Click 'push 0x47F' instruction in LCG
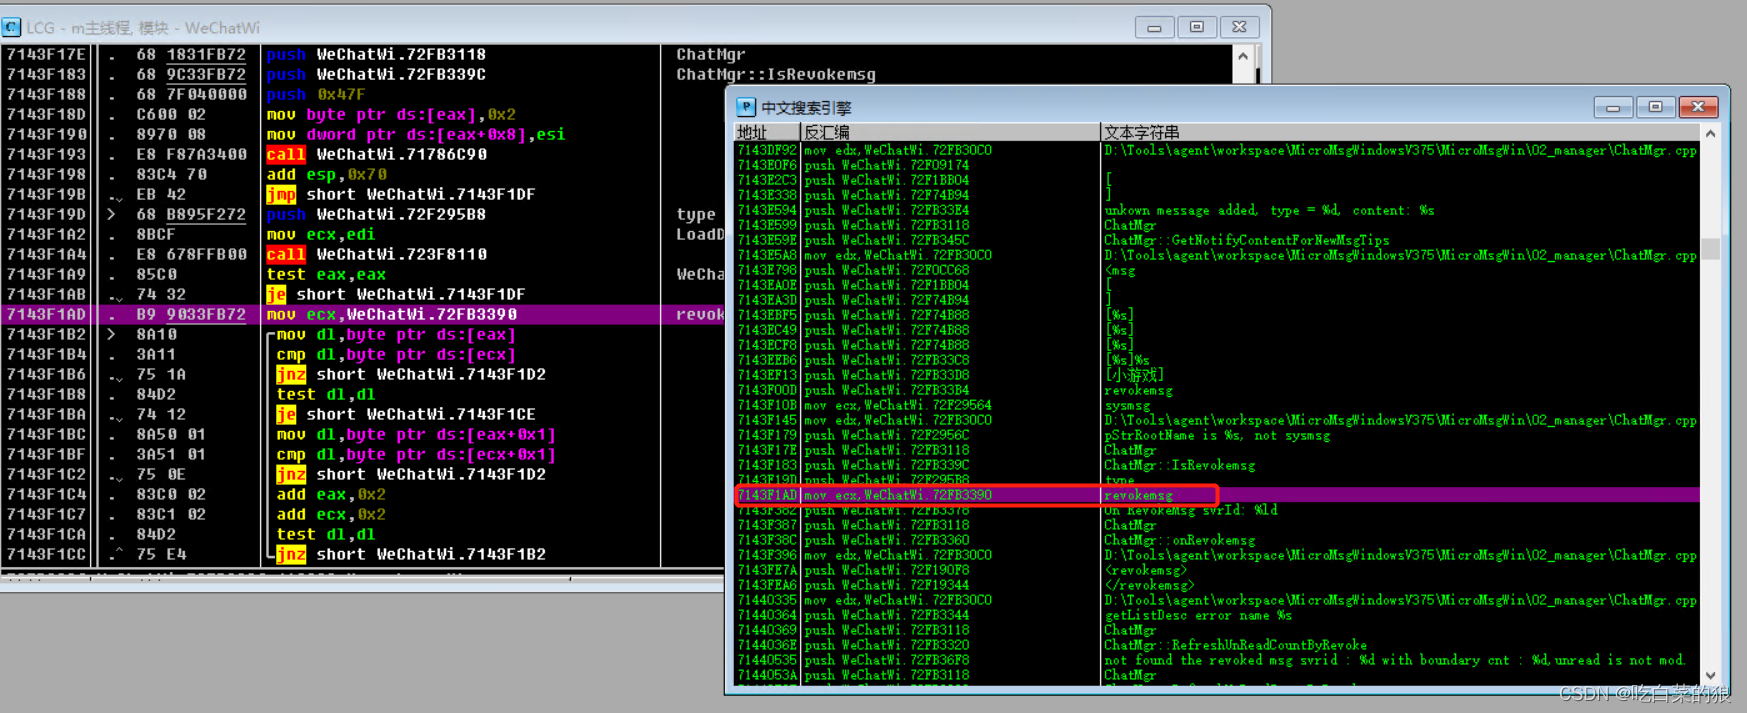 pyautogui.click(x=316, y=94)
